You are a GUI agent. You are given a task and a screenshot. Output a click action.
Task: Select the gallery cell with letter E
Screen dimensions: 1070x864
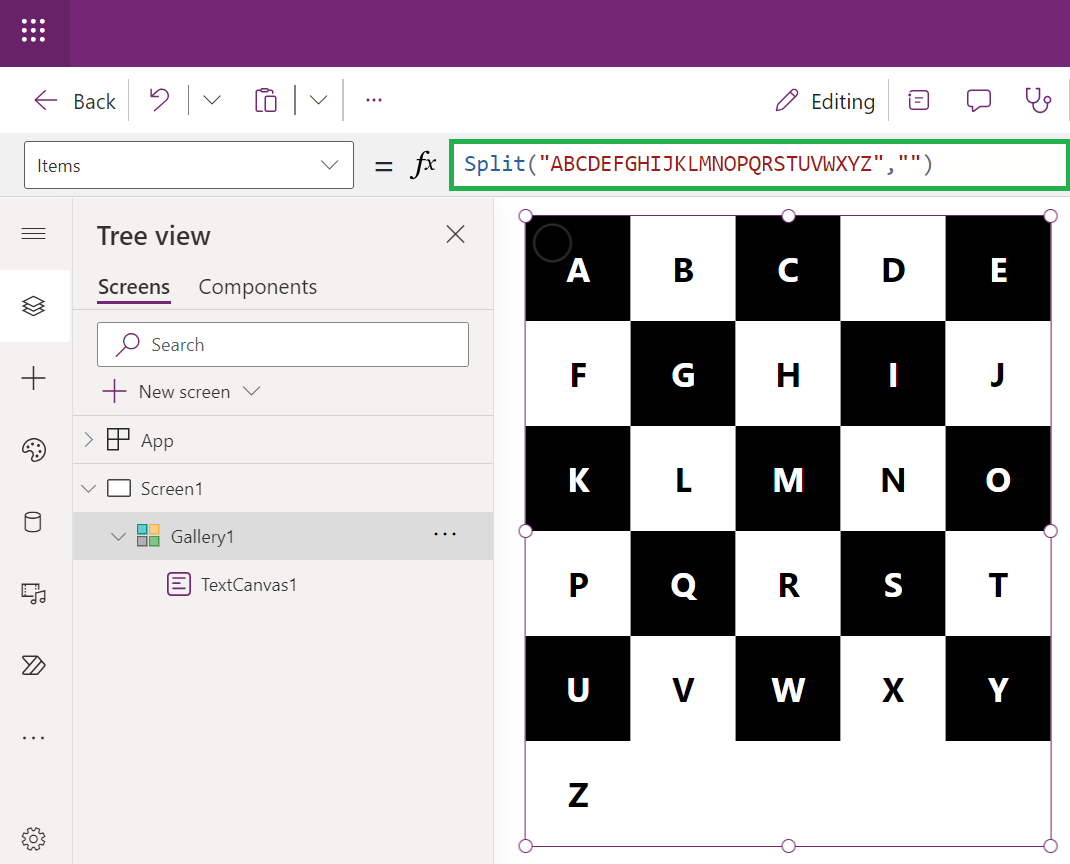(x=998, y=268)
